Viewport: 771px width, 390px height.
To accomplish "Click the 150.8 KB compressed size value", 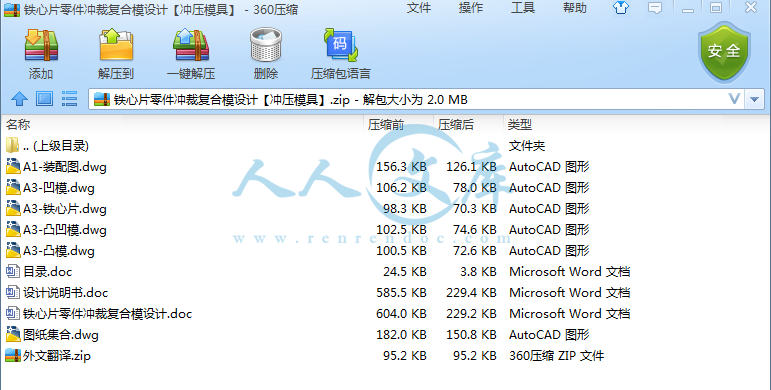I will click(472, 335).
